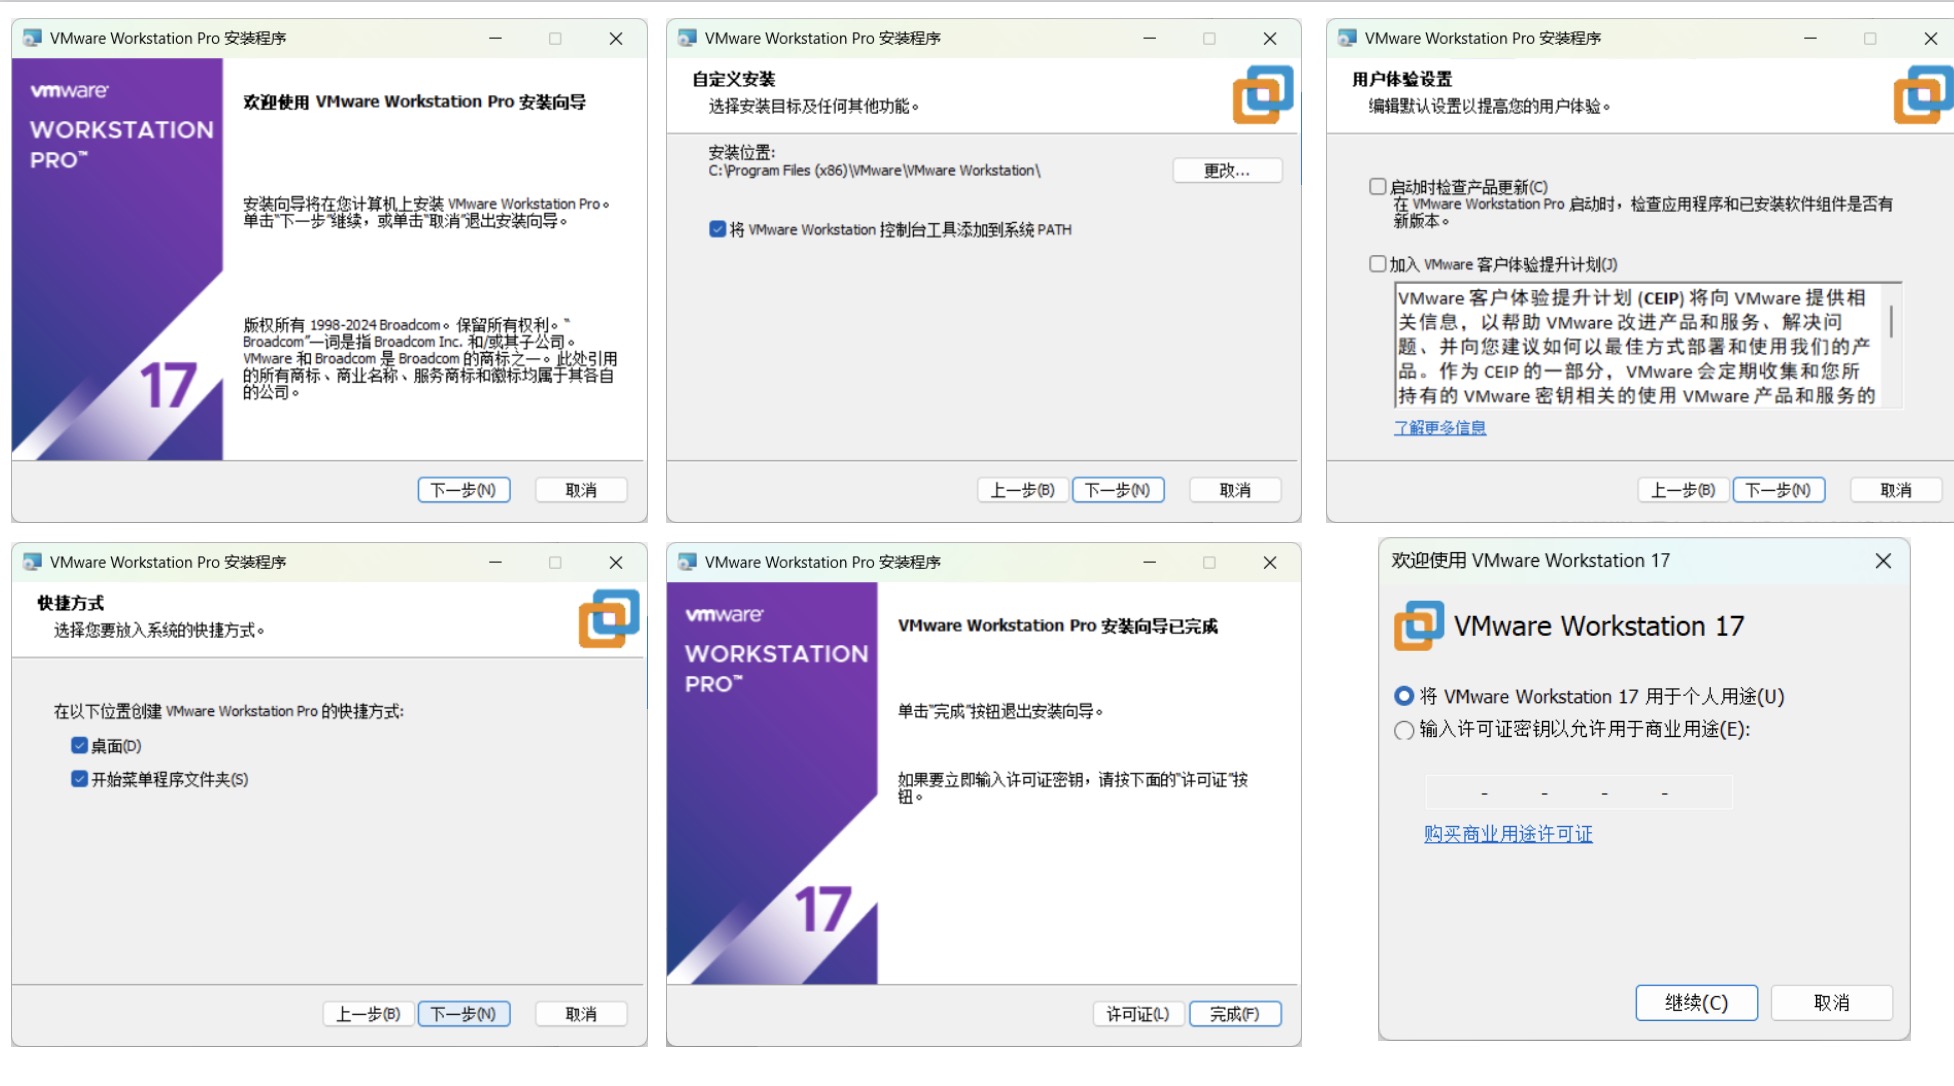Enable 加入 VMware 客户体验提升计划 checkbox

(x=1377, y=263)
